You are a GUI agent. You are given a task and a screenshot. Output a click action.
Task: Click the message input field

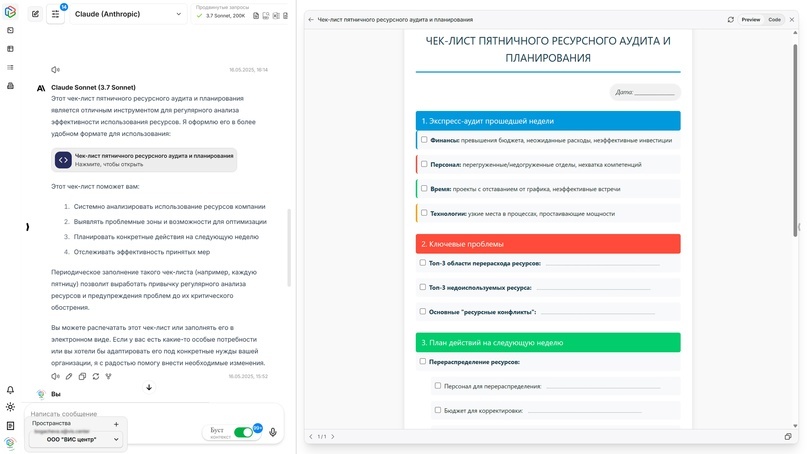(154, 413)
